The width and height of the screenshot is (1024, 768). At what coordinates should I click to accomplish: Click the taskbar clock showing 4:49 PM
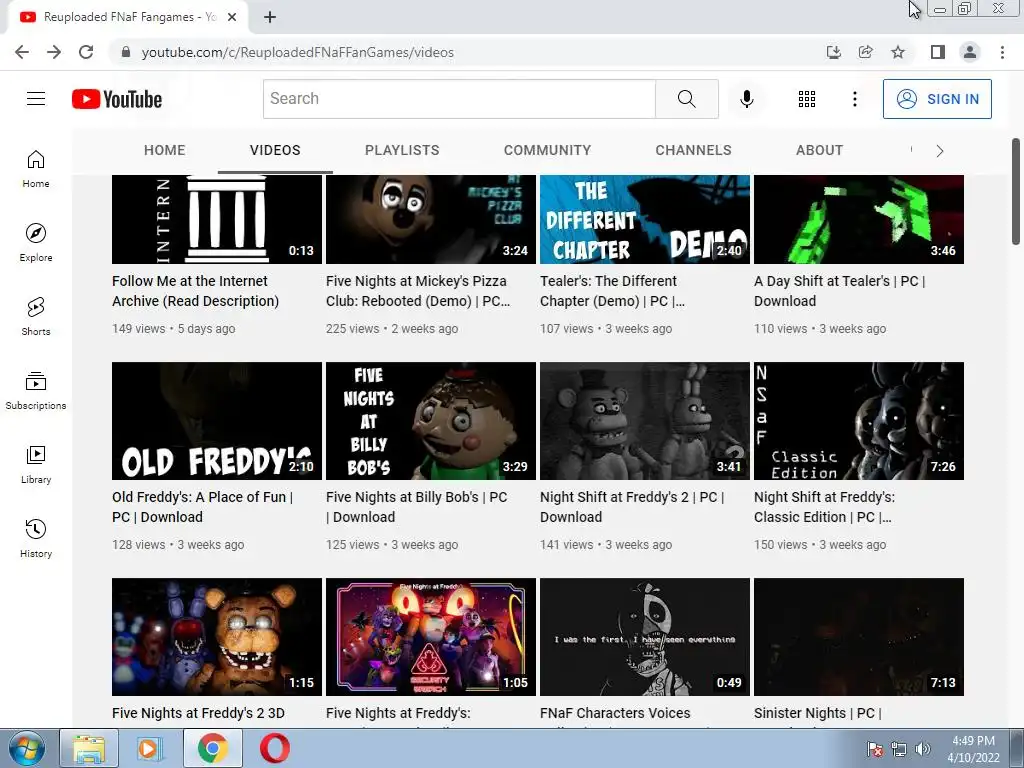click(973, 748)
